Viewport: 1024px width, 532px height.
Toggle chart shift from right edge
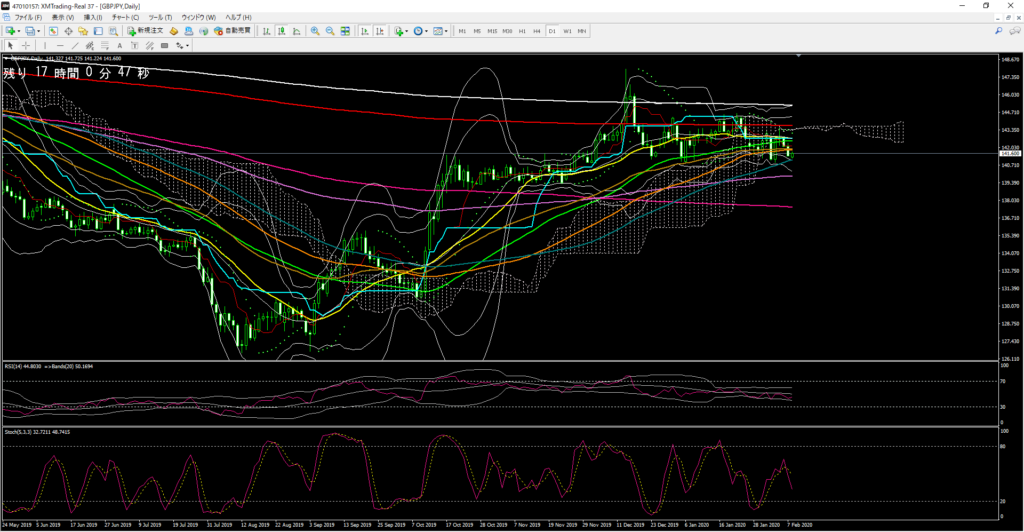coord(379,31)
